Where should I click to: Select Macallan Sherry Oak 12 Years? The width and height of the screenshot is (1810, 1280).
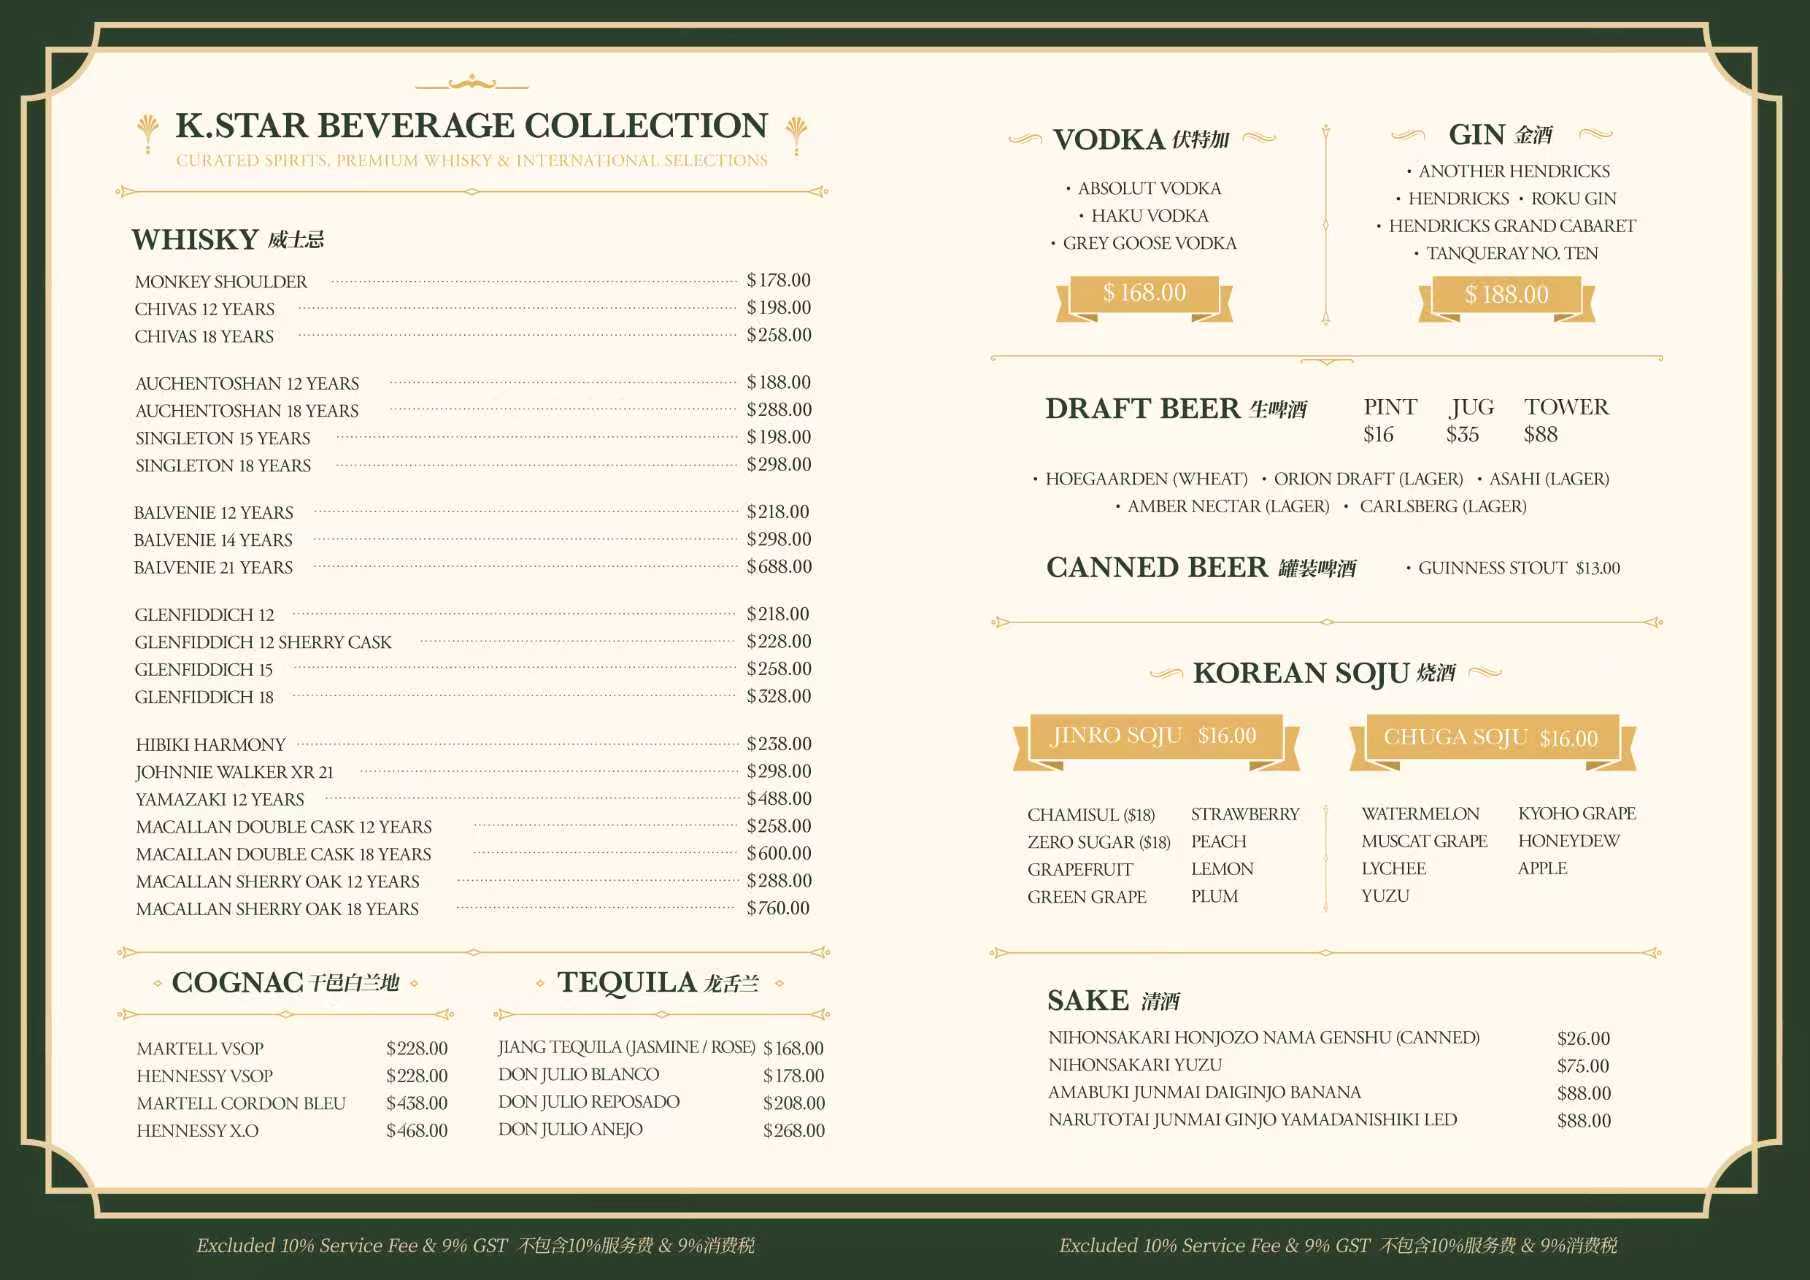tap(278, 882)
